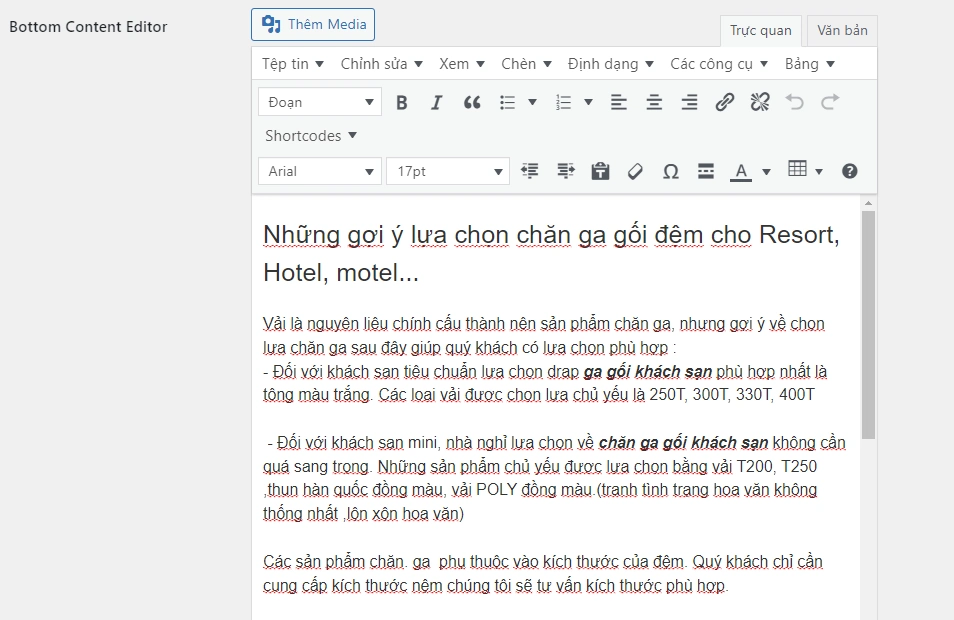Align text left

pyautogui.click(x=619, y=102)
